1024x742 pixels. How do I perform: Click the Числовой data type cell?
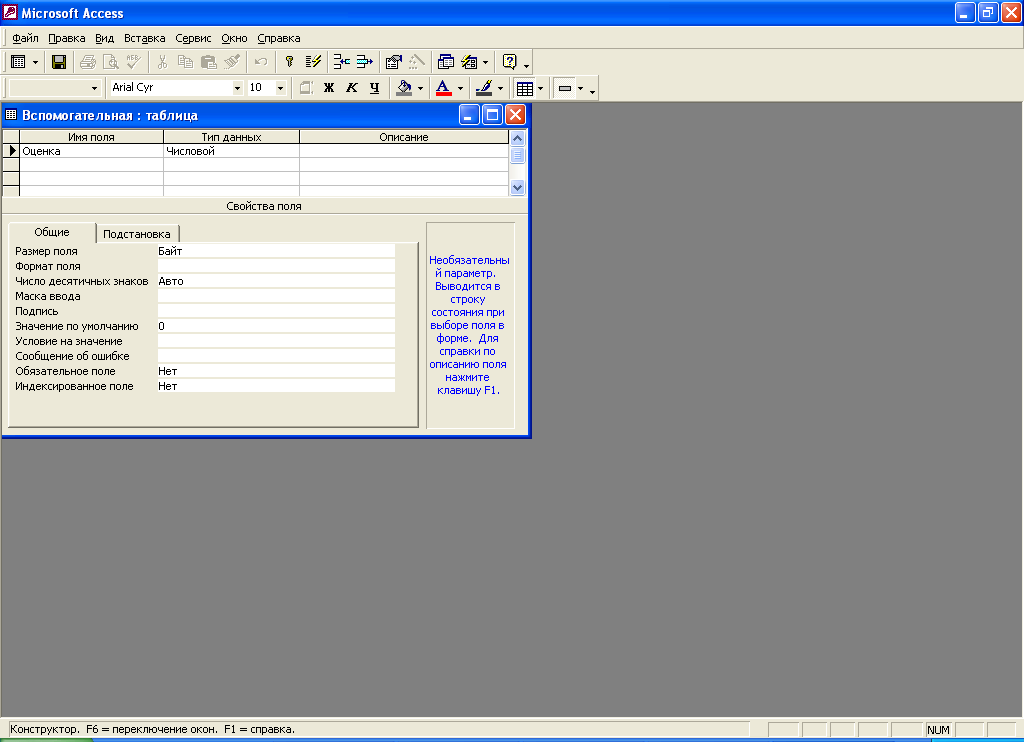[x=231, y=151]
